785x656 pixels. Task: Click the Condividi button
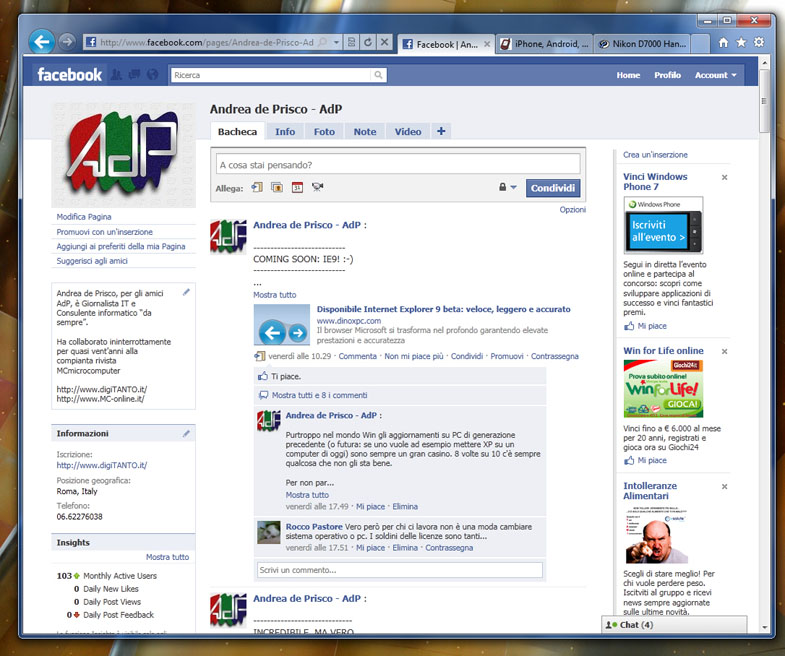(553, 188)
